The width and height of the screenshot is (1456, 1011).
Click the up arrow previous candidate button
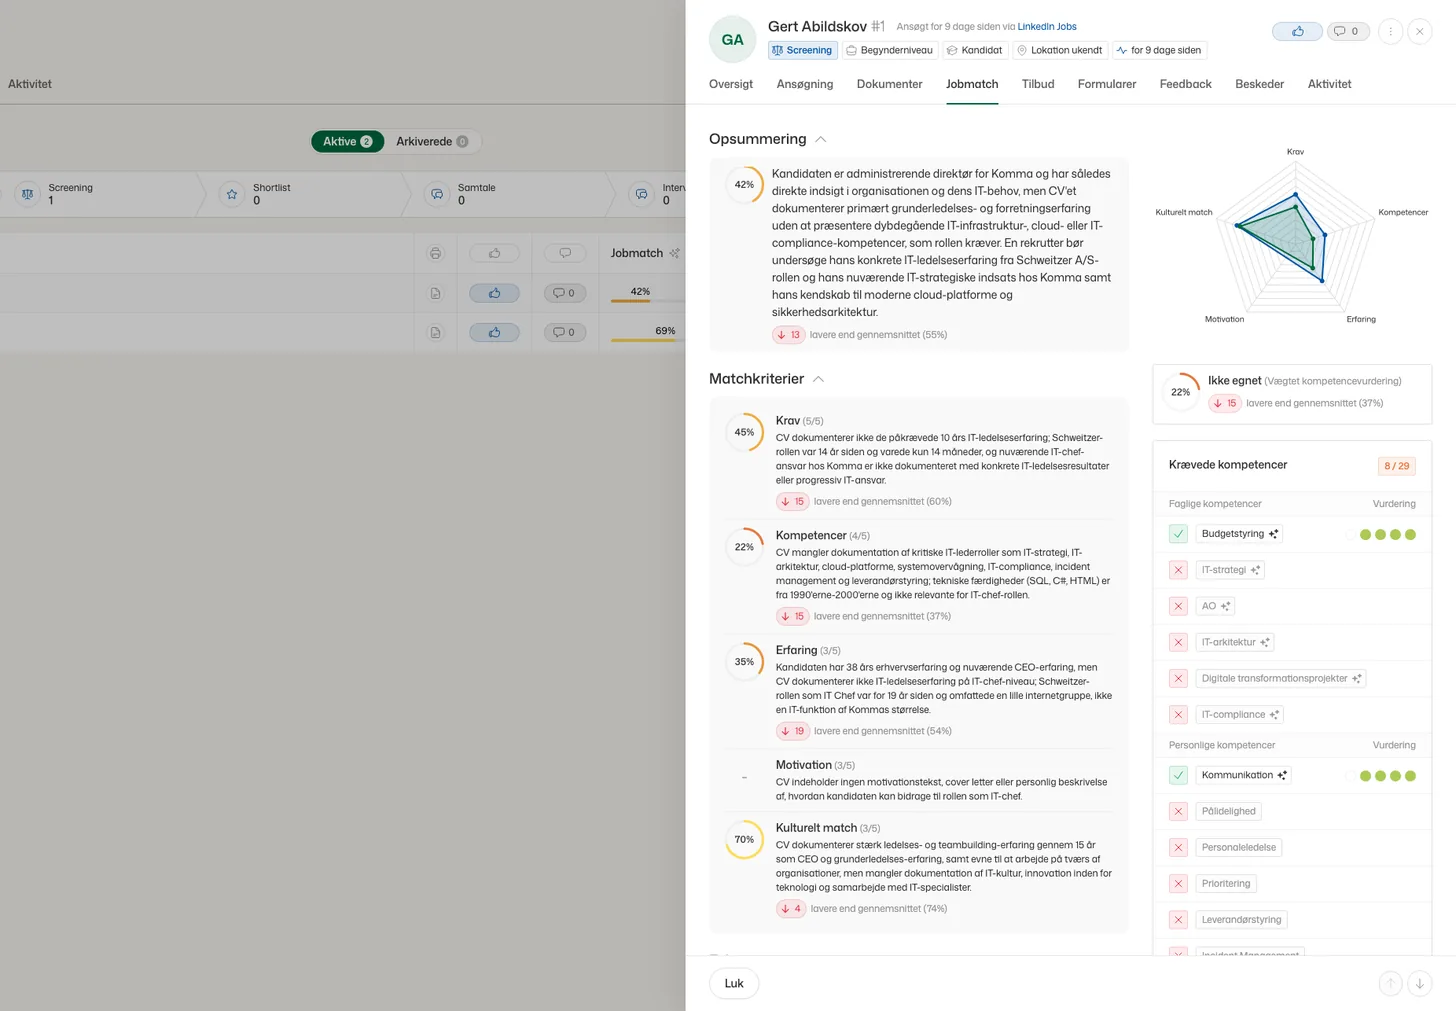pos(1390,983)
